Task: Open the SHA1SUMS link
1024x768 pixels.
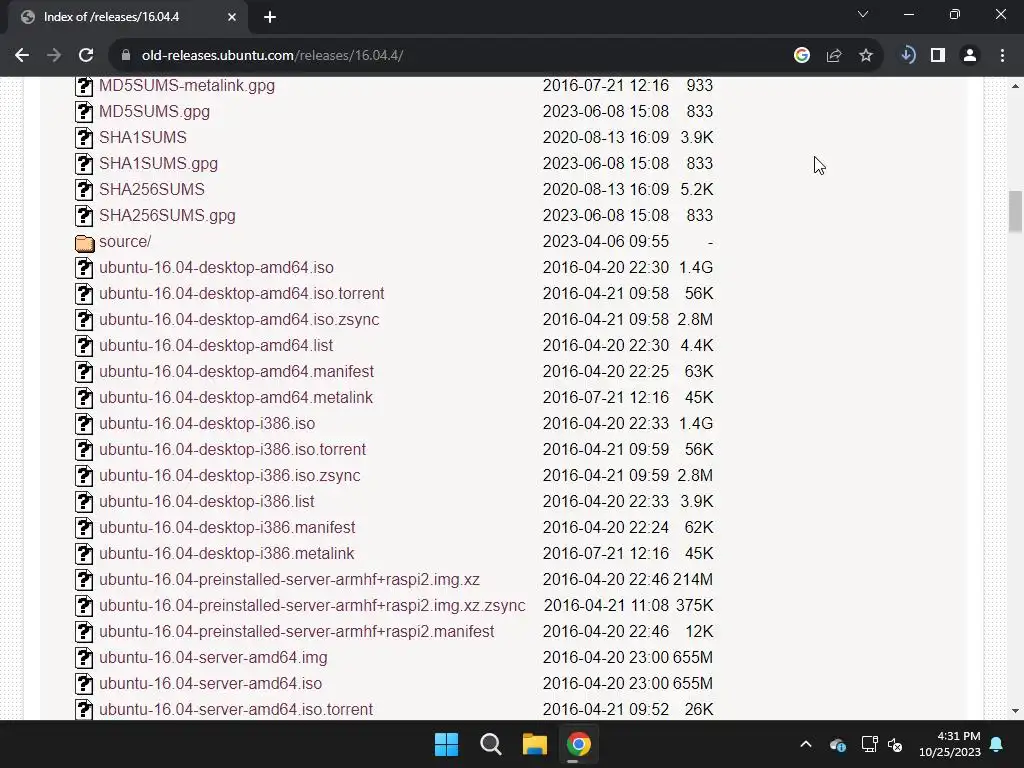Action: pos(143,138)
